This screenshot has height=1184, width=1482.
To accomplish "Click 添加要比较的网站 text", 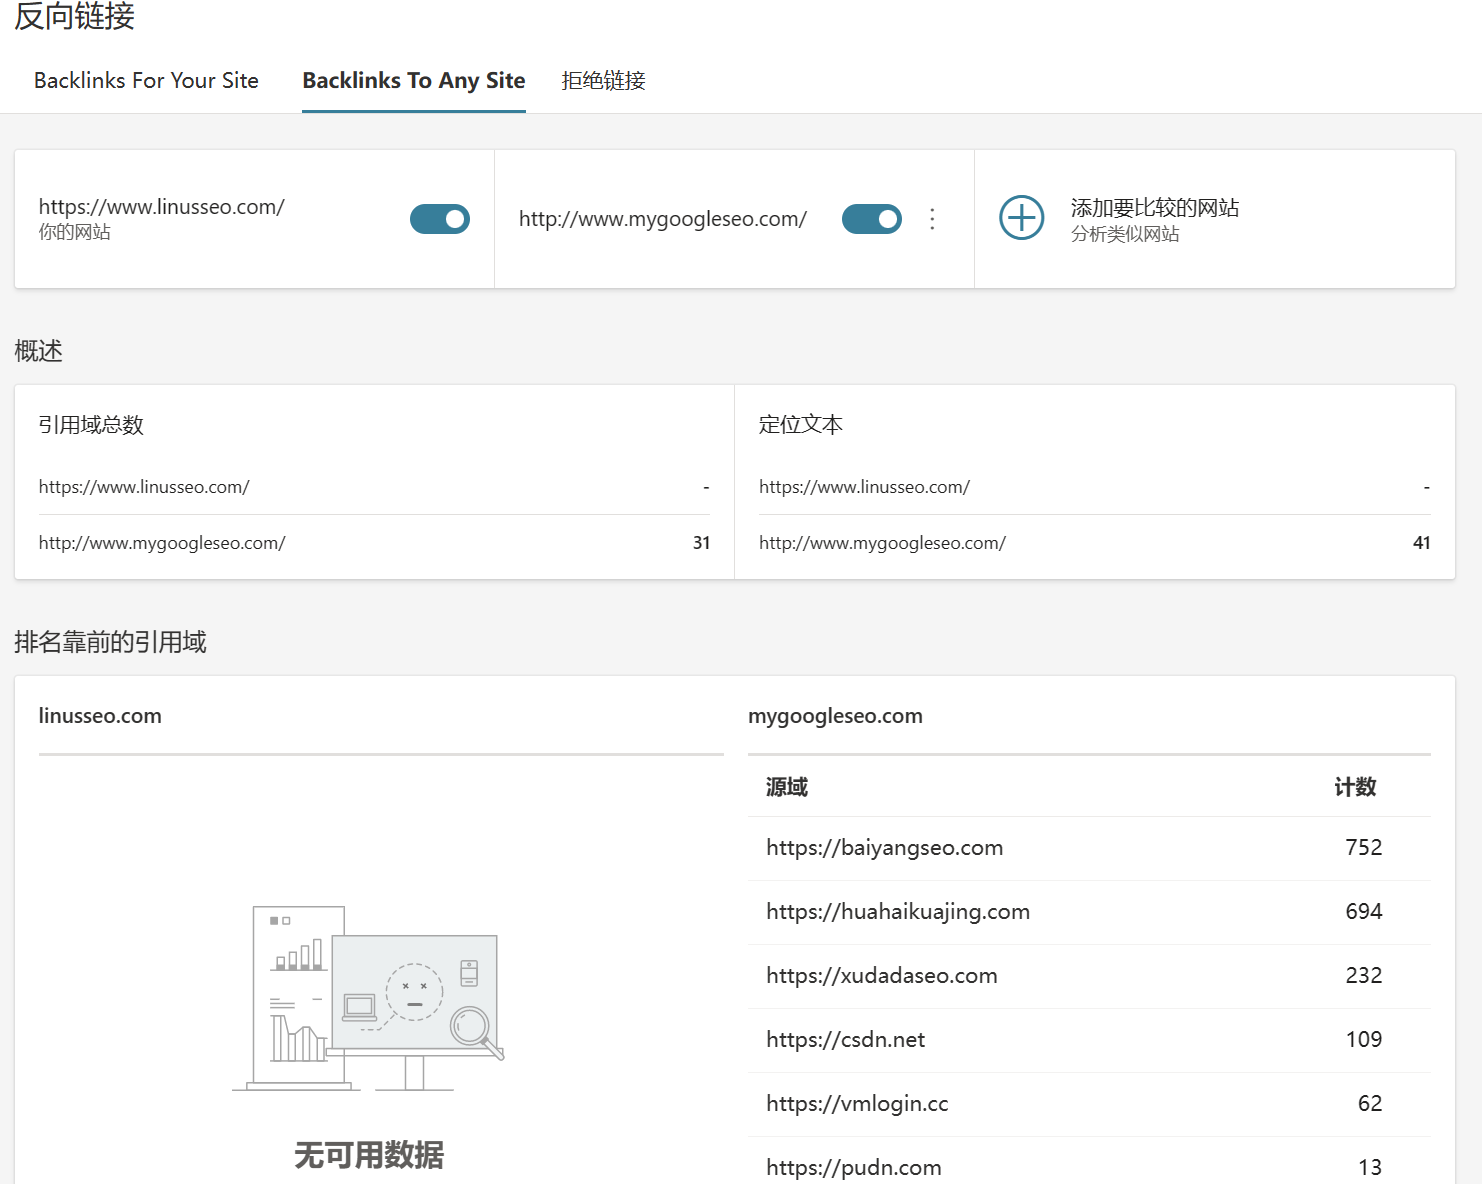I will [x=1154, y=208].
